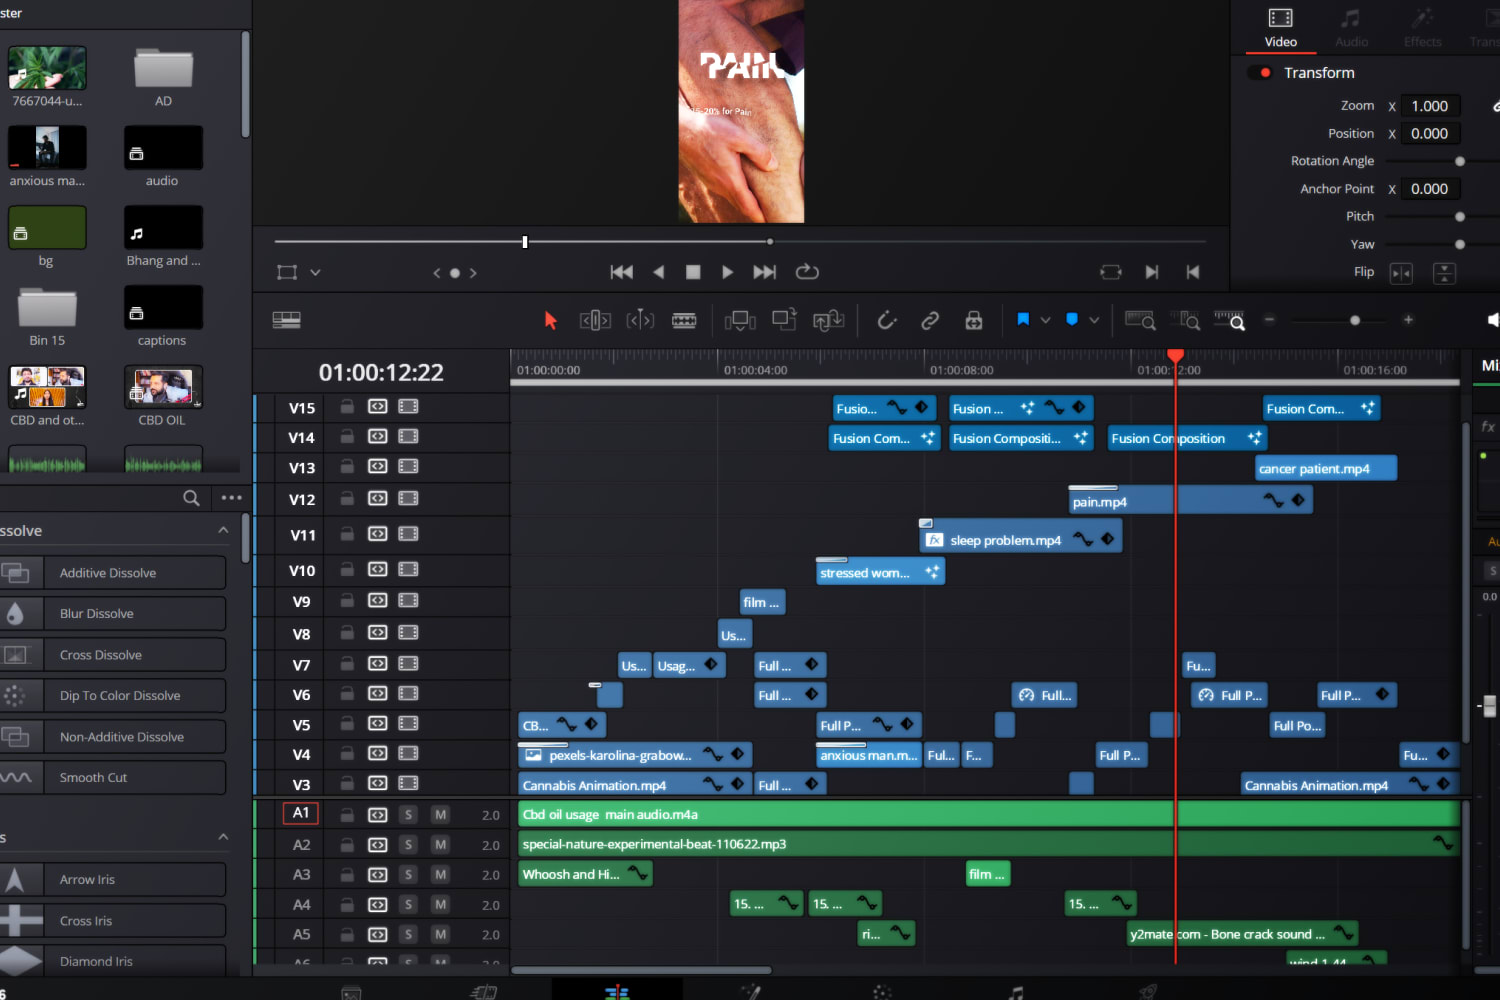Adjust the timeline zoom slider handle
Image resolution: width=1500 pixels, height=1000 pixels.
pos(1355,320)
